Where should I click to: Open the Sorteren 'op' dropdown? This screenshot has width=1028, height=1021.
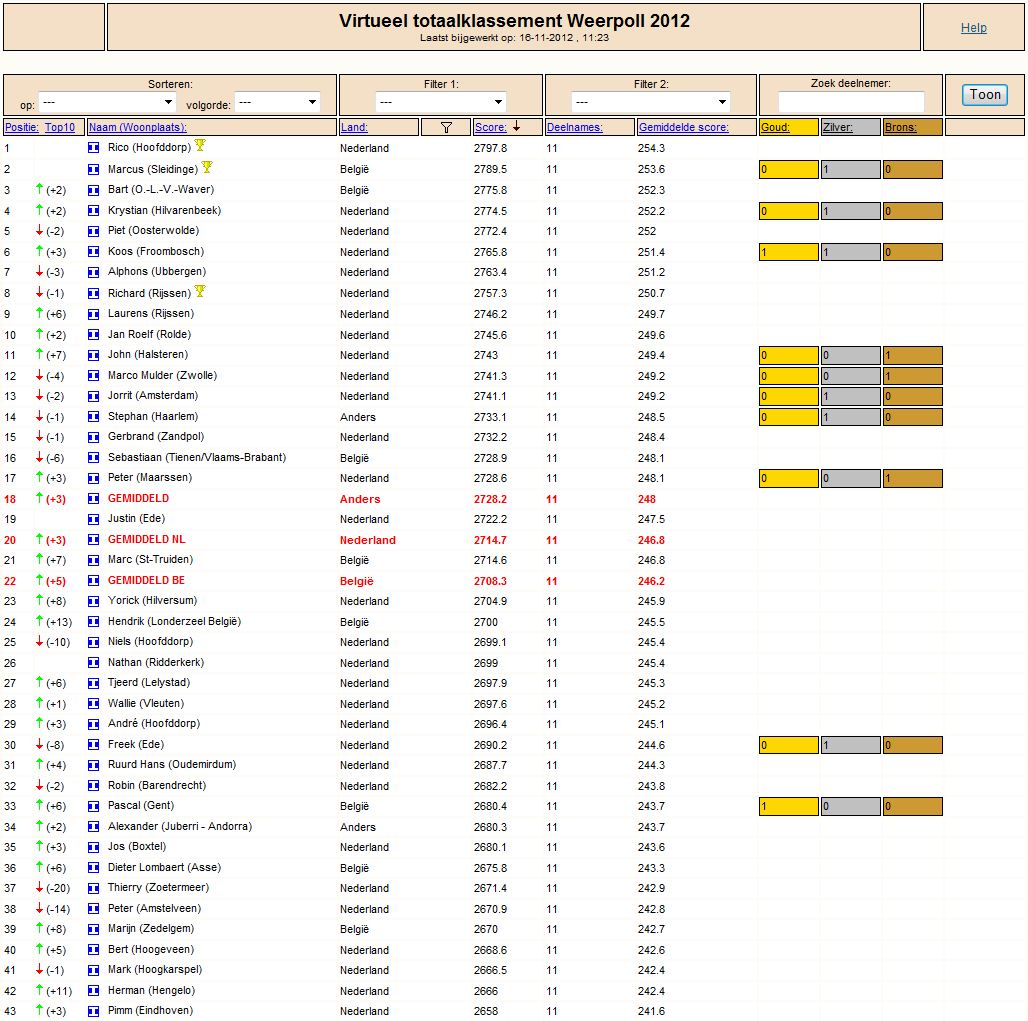pos(108,102)
